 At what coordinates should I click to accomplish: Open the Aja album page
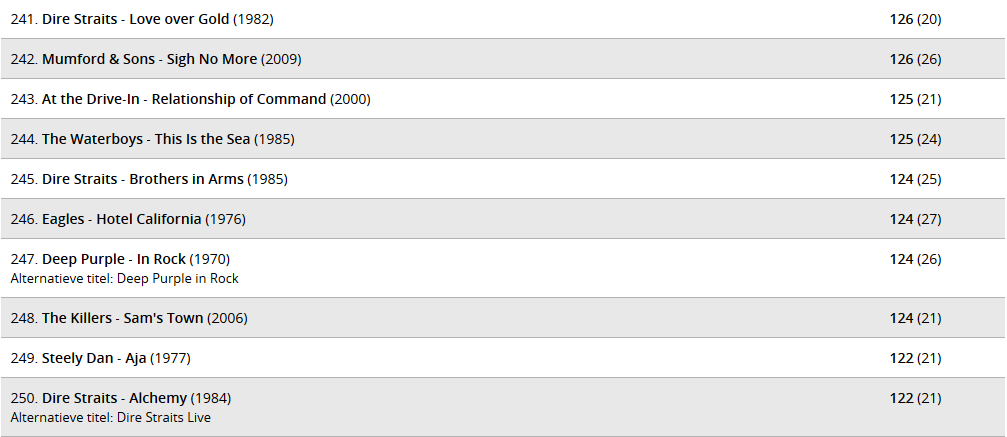[x=136, y=358]
